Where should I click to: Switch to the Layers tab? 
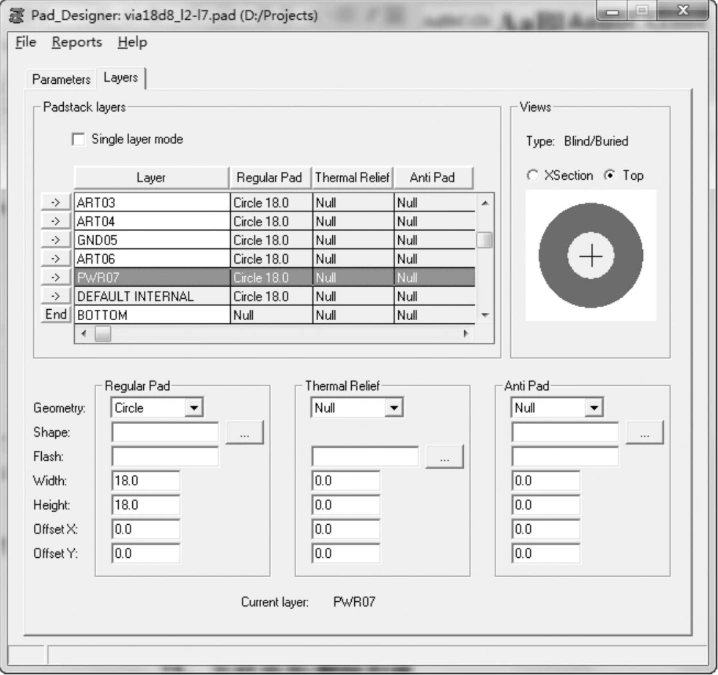[x=120, y=78]
